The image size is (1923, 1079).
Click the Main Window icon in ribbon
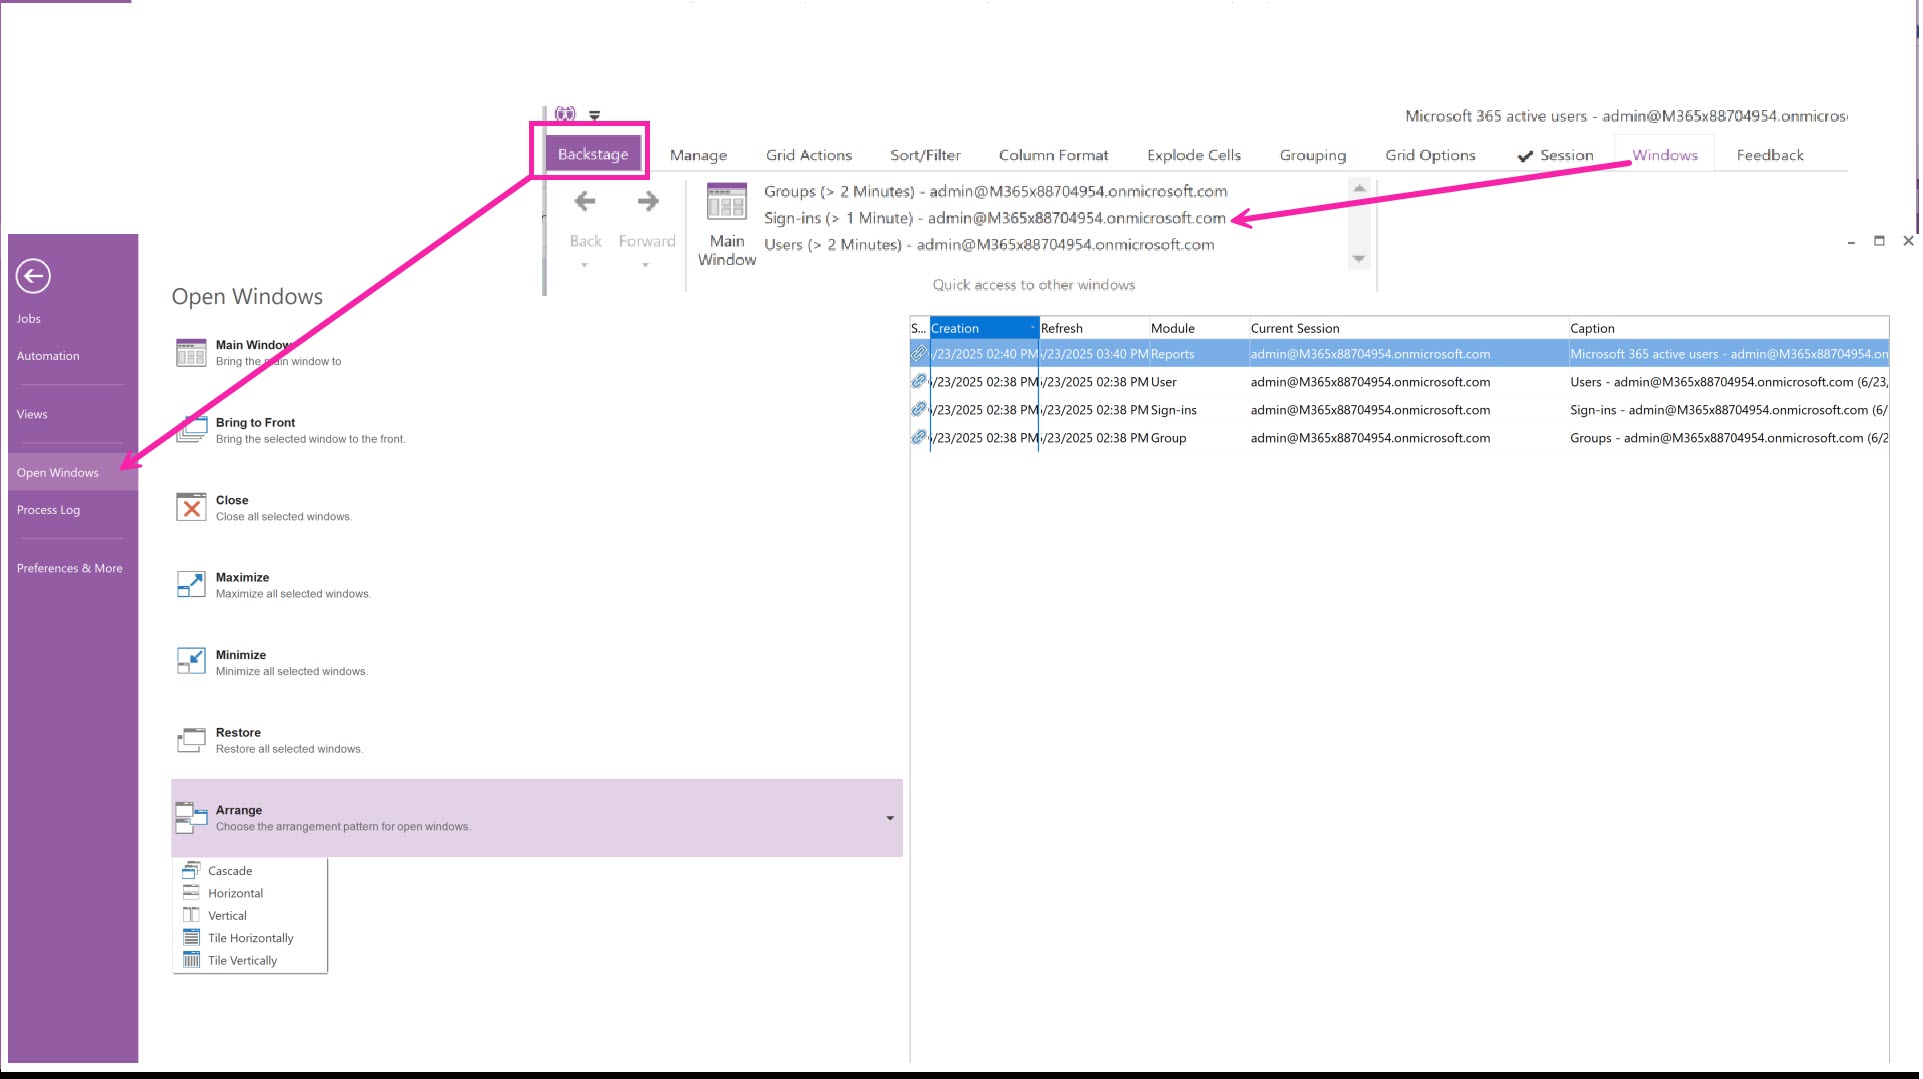click(x=727, y=202)
